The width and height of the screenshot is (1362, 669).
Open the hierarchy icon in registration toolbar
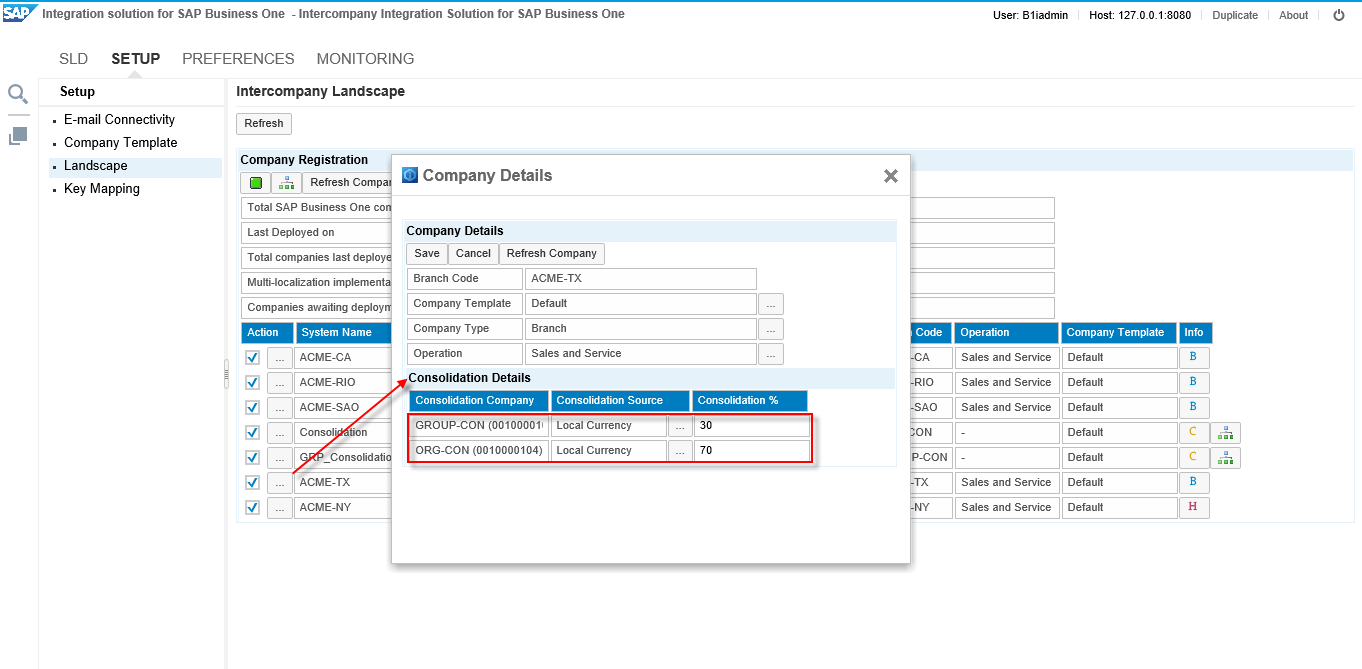click(x=286, y=183)
